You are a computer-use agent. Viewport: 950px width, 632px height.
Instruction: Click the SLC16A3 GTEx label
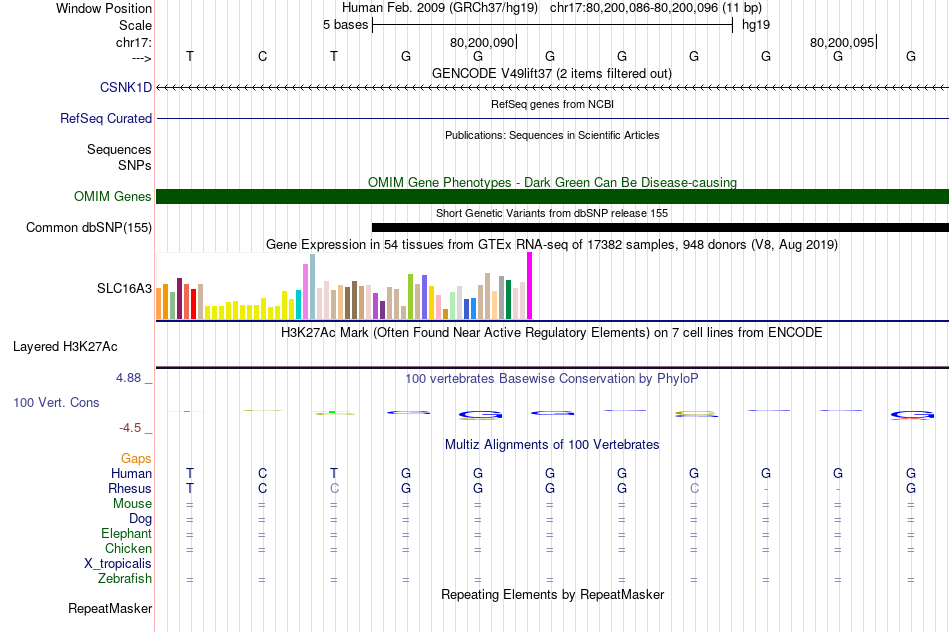124,288
